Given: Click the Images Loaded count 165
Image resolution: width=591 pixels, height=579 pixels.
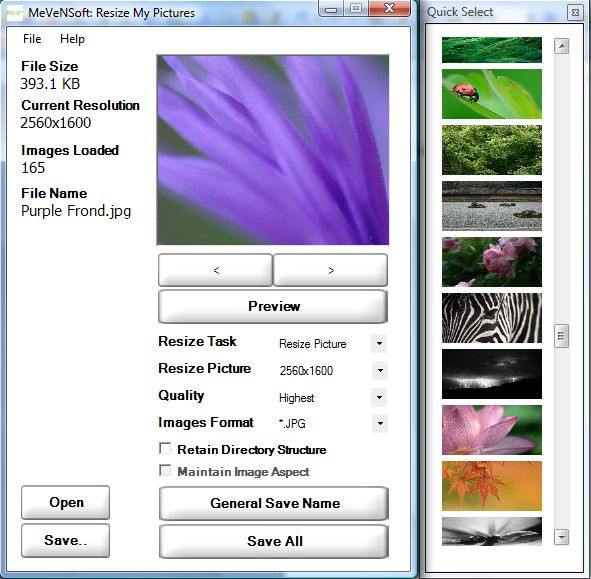Looking at the screenshot, I should (33, 168).
